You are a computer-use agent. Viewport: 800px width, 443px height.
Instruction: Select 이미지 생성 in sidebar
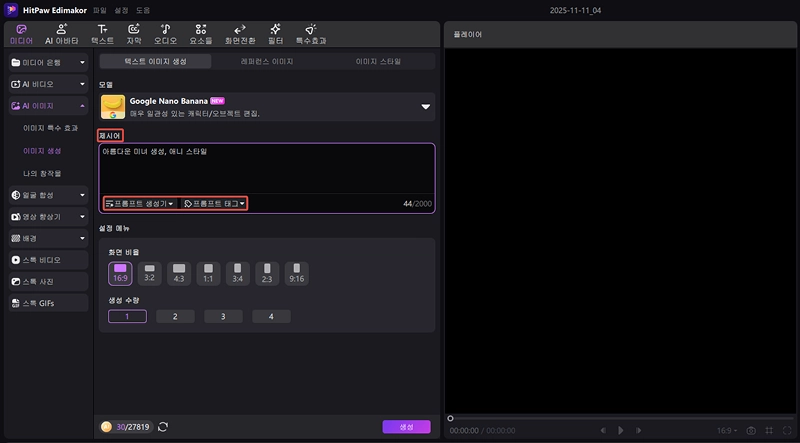pos(42,151)
